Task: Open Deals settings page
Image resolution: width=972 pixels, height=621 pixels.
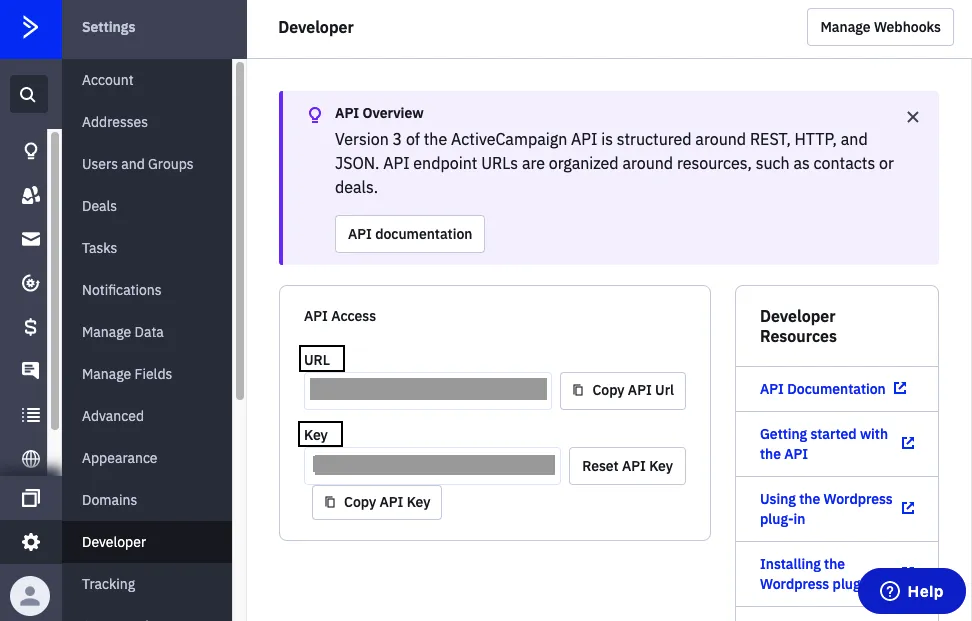Action: tap(99, 206)
